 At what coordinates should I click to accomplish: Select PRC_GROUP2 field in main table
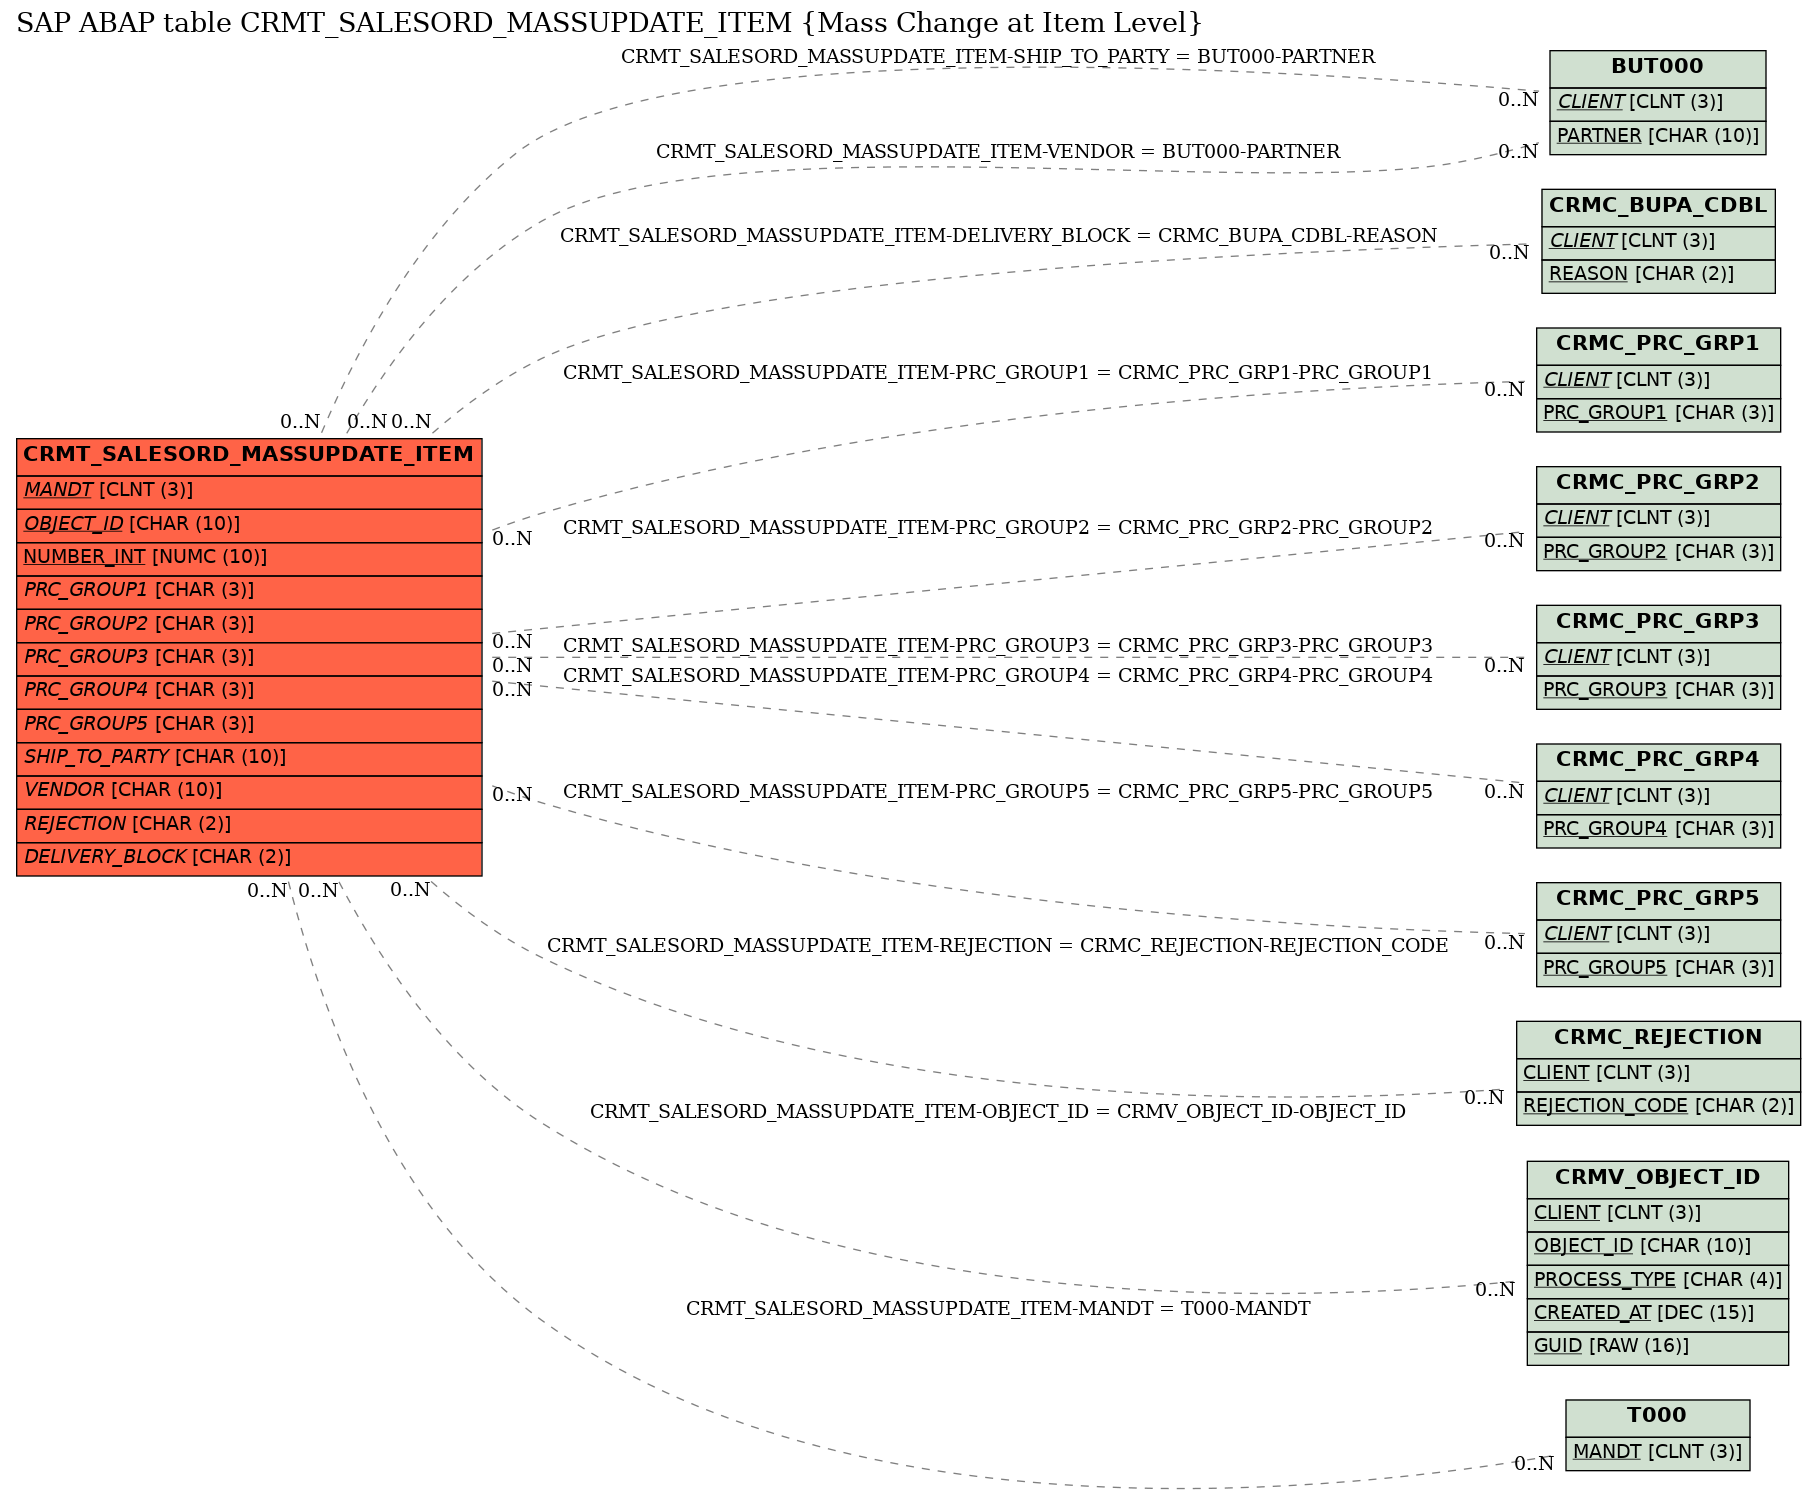[x=249, y=625]
